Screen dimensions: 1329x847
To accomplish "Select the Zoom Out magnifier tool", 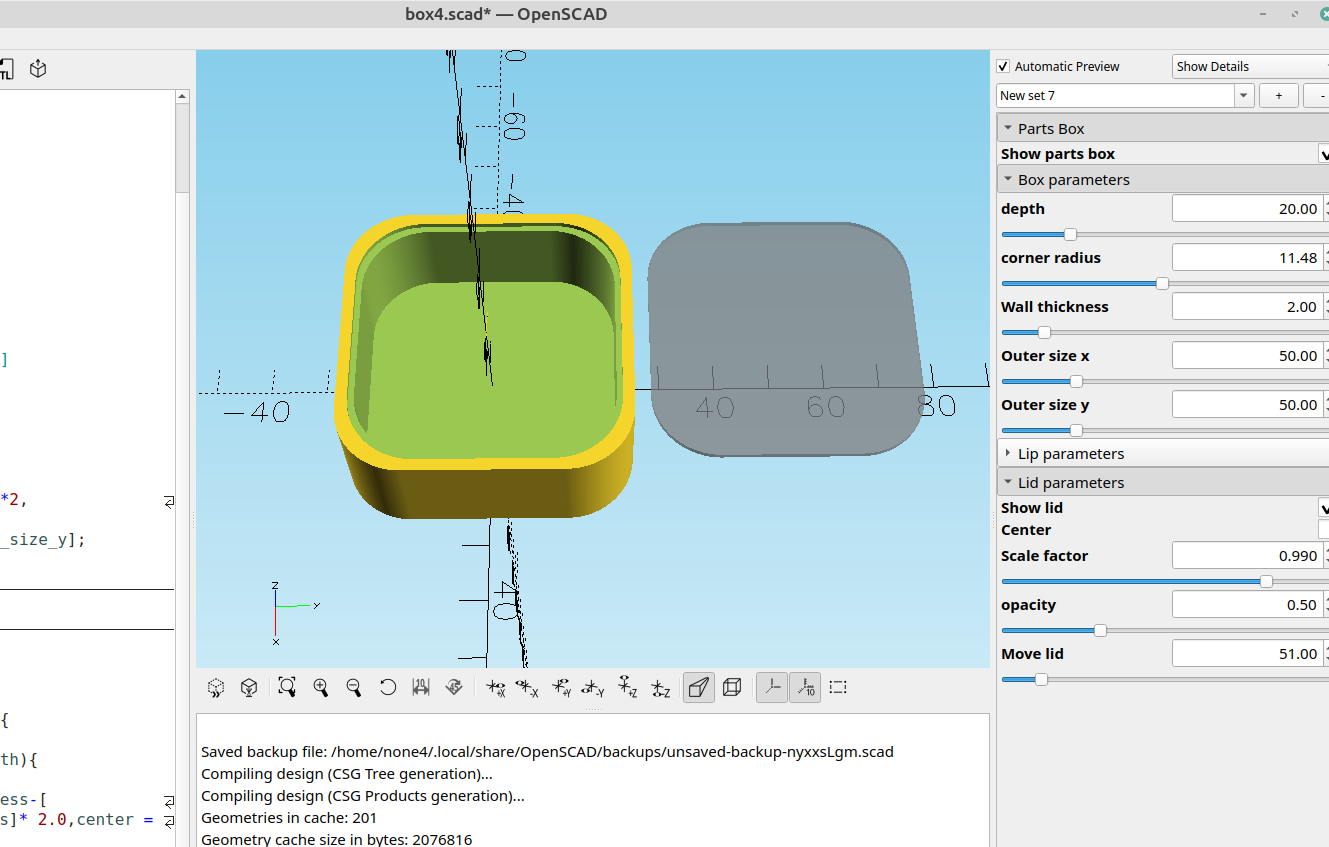I will point(353,687).
